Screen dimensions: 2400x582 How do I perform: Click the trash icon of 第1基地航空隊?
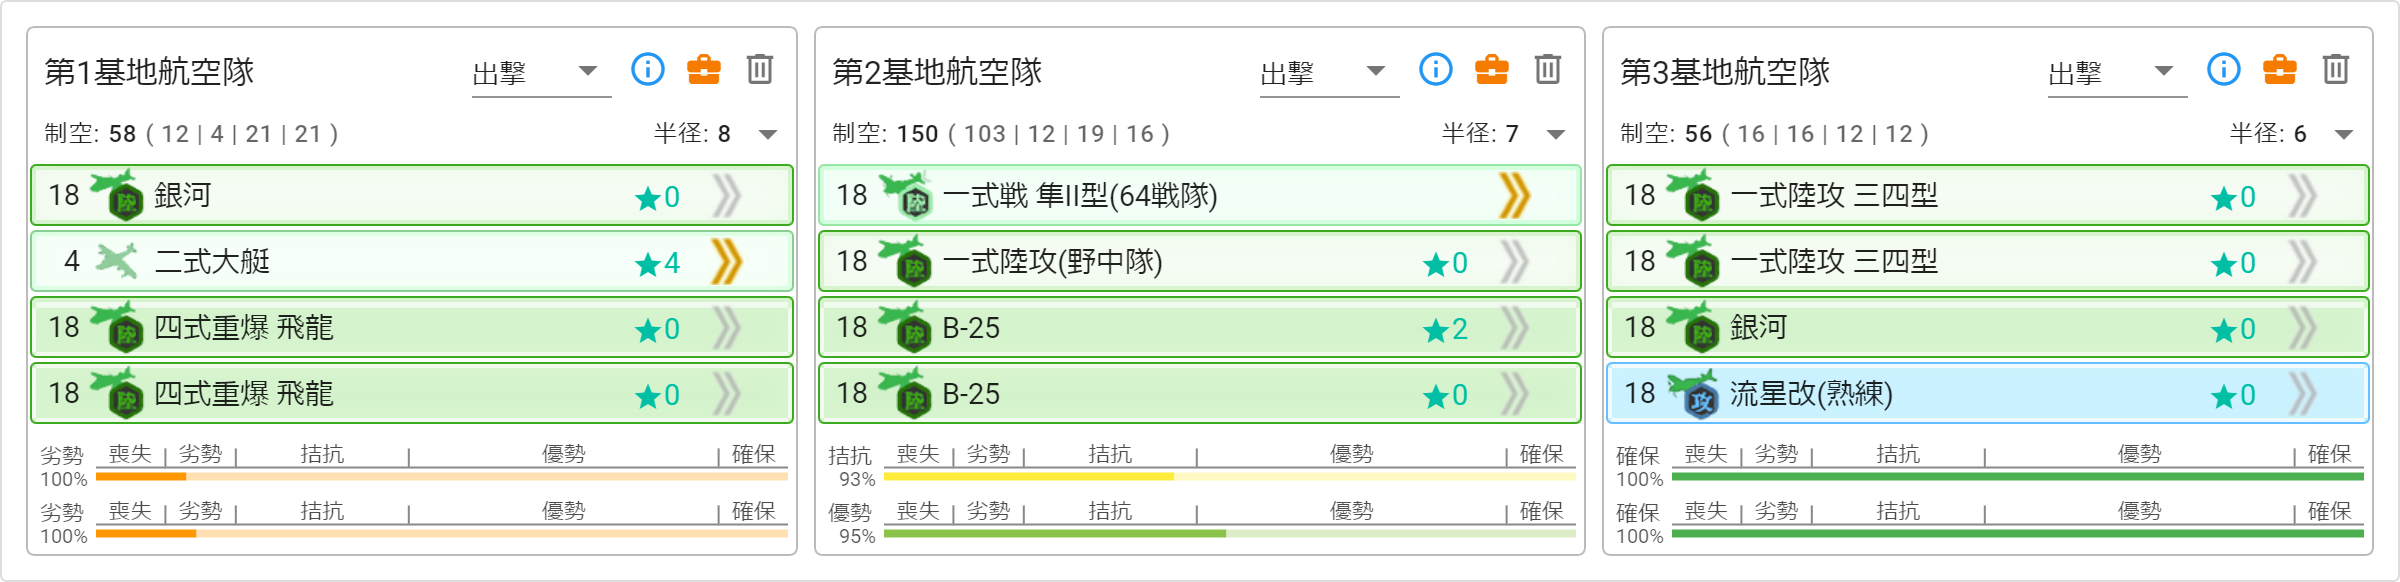[760, 70]
